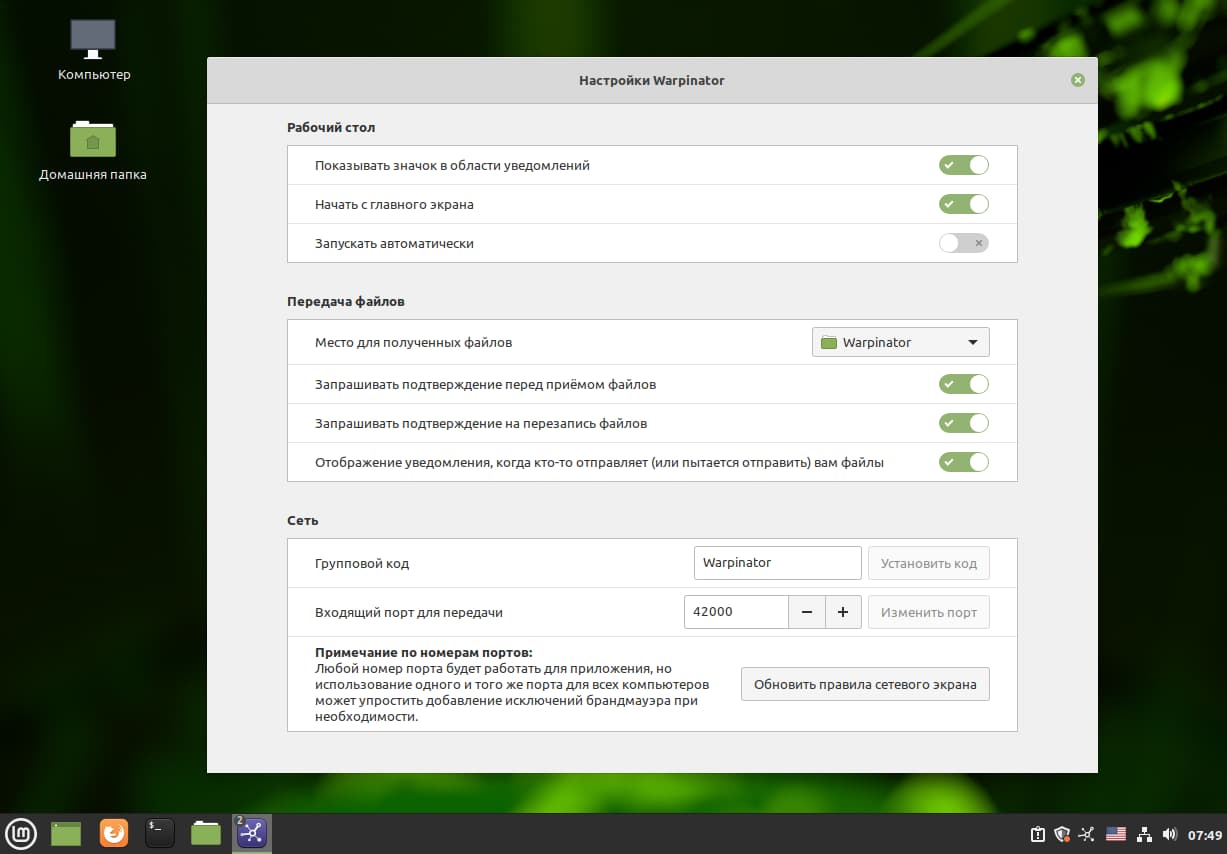Open the network connection tray icon
The image size is (1227, 854).
coord(1144,834)
